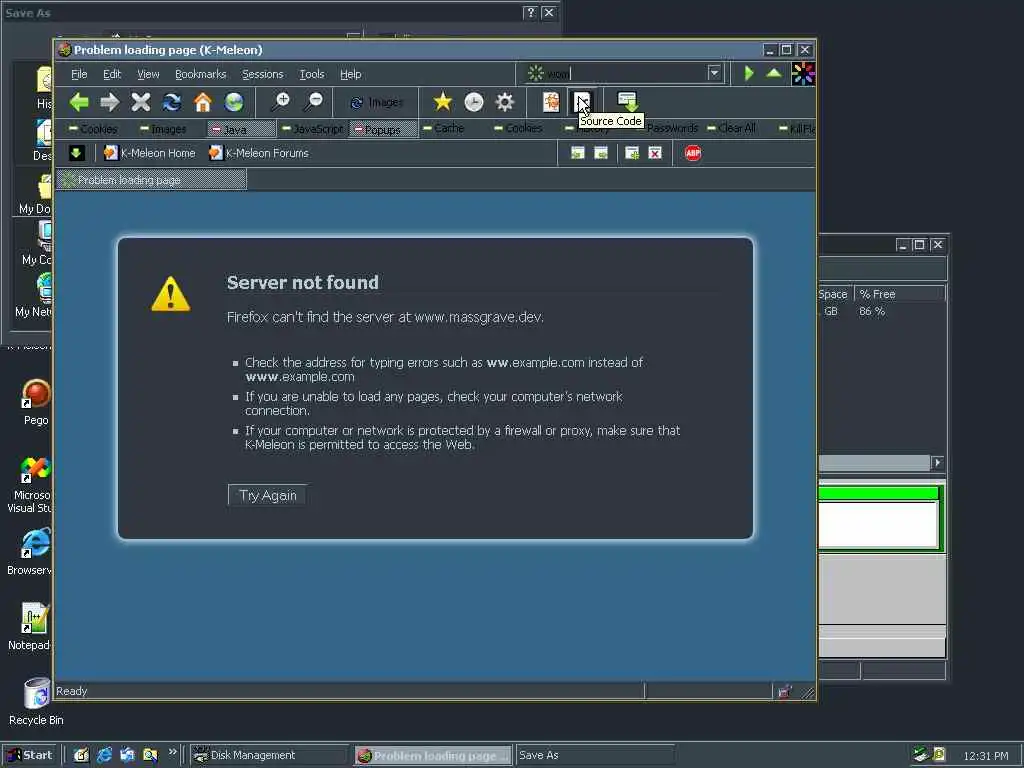Click the orange page icon left of Source Code

click(551, 102)
